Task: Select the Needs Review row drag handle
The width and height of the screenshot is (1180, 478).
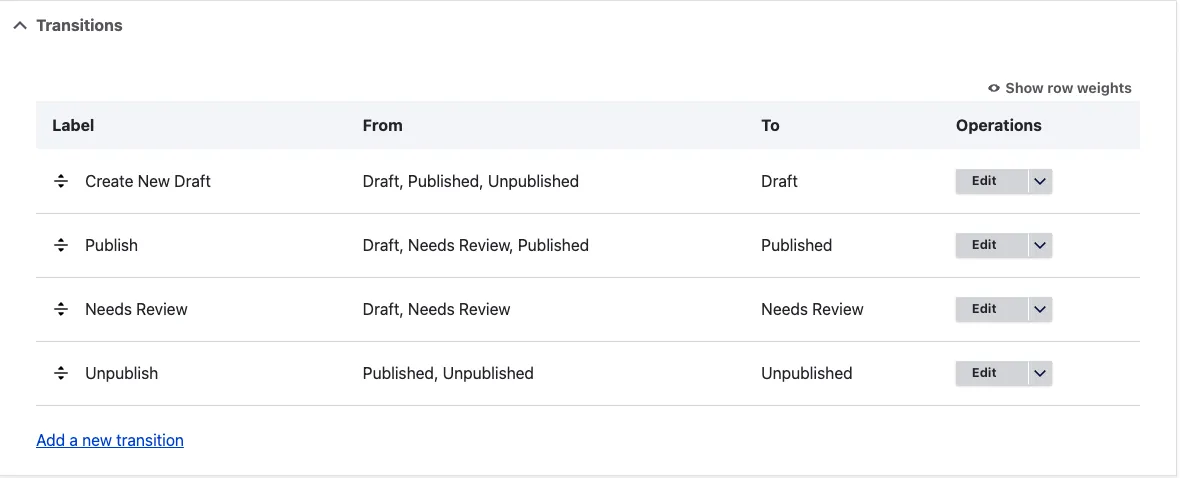Action: pyautogui.click(x=61, y=309)
